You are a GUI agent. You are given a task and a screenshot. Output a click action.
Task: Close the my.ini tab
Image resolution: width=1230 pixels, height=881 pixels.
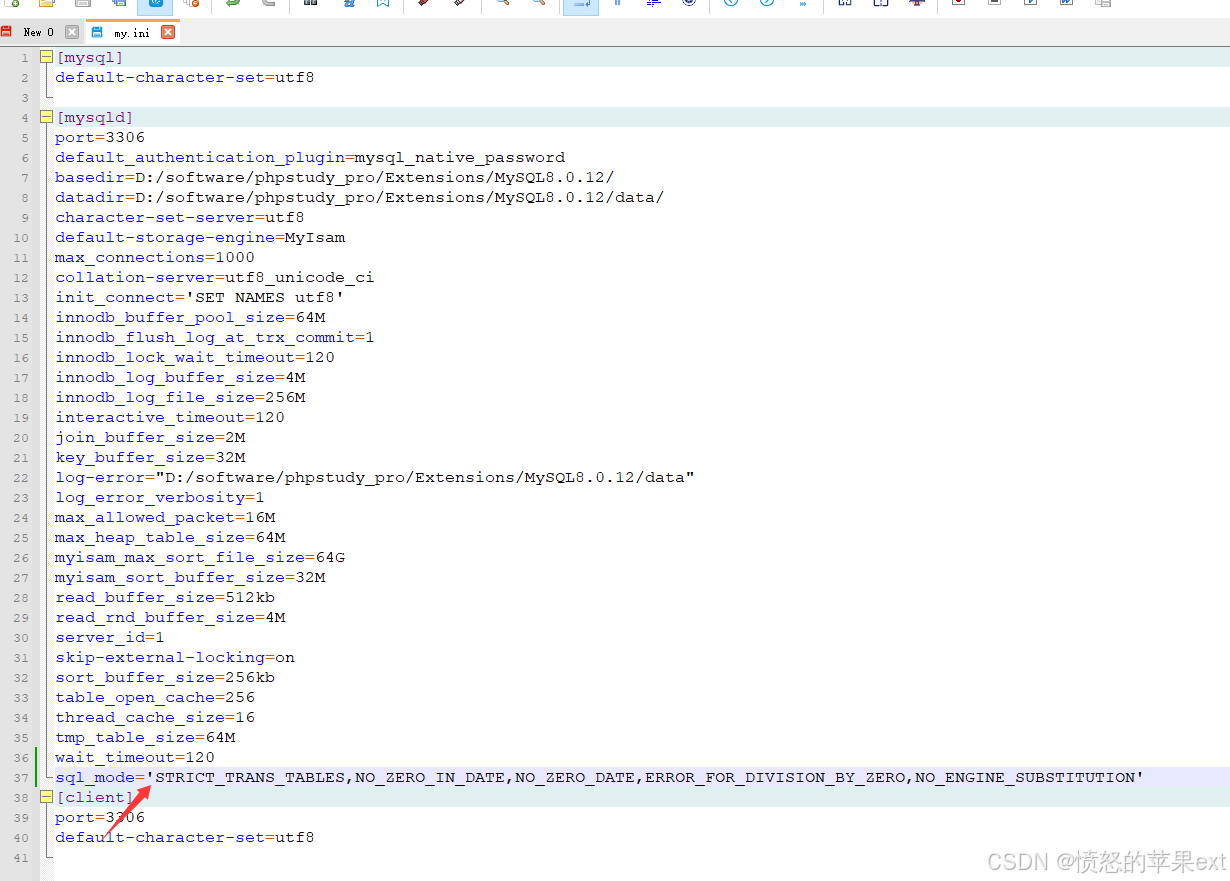point(168,32)
